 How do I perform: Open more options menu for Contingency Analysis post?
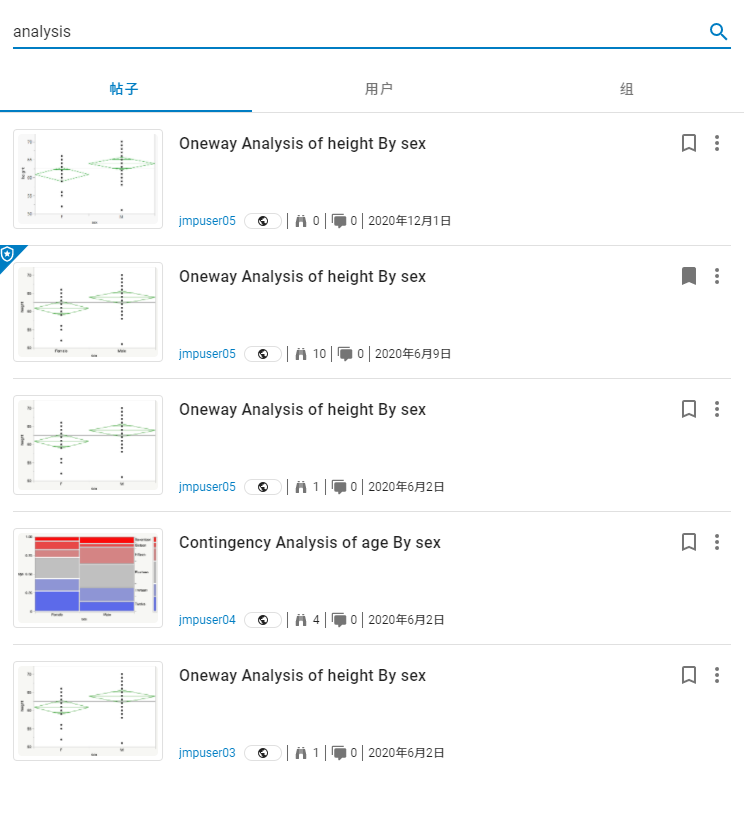pos(717,542)
